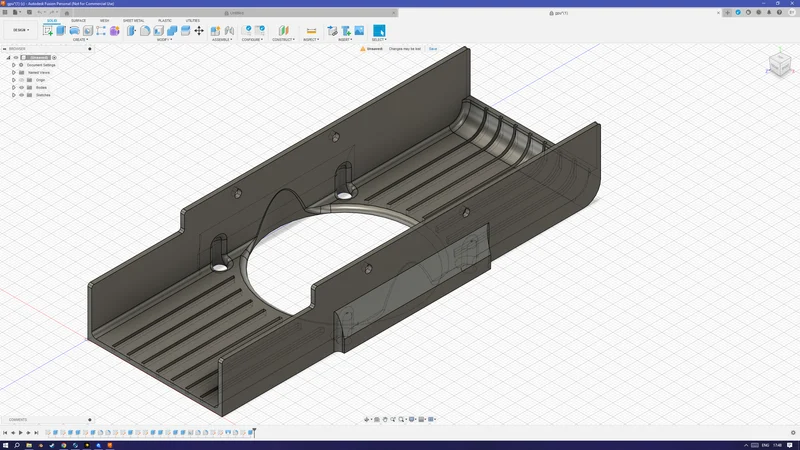
Task: Activate the Select tool icon
Action: pyautogui.click(x=379, y=31)
